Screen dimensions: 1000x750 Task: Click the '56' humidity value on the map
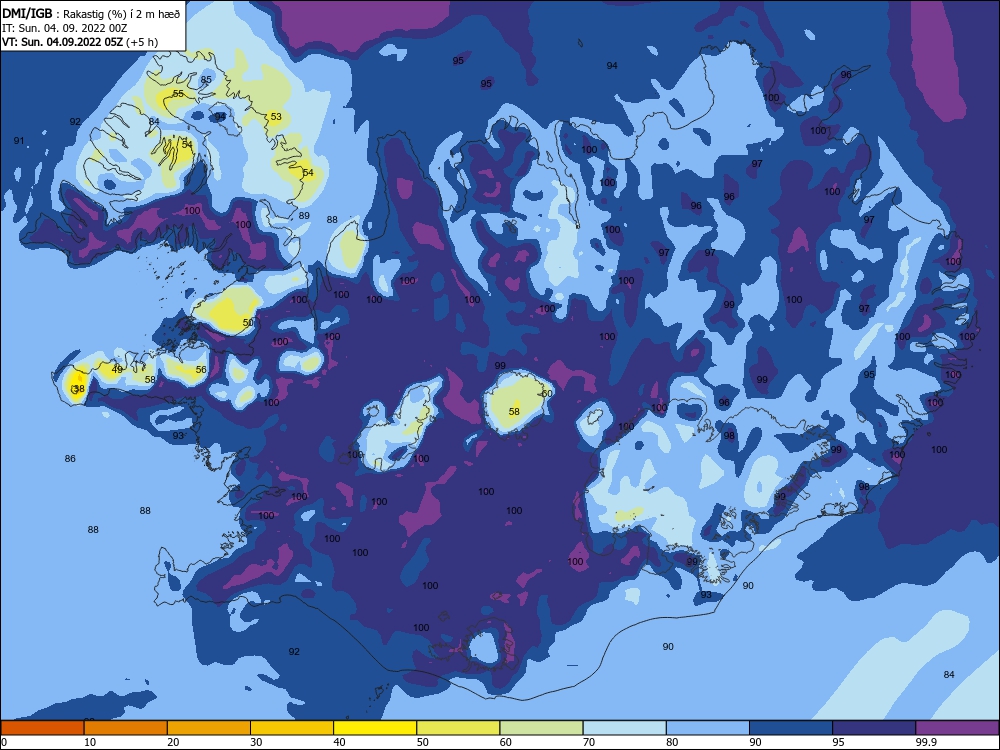(x=201, y=369)
